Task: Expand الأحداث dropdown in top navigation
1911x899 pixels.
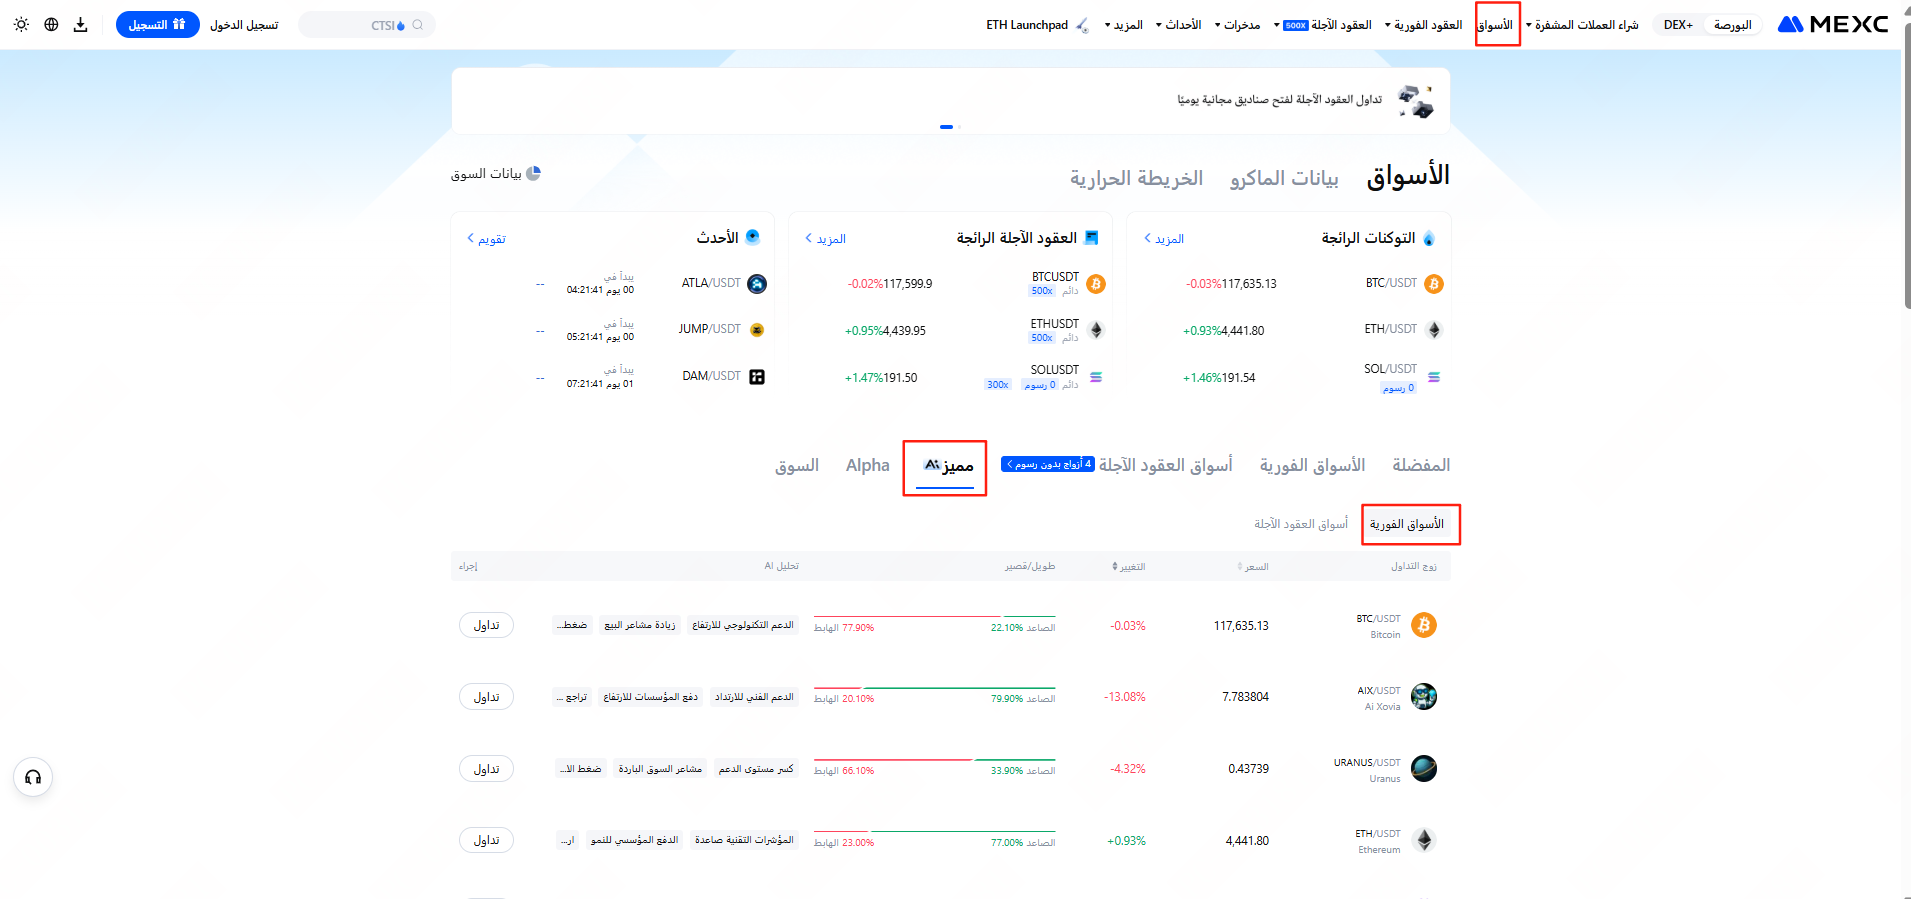Action: pyautogui.click(x=1178, y=25)
